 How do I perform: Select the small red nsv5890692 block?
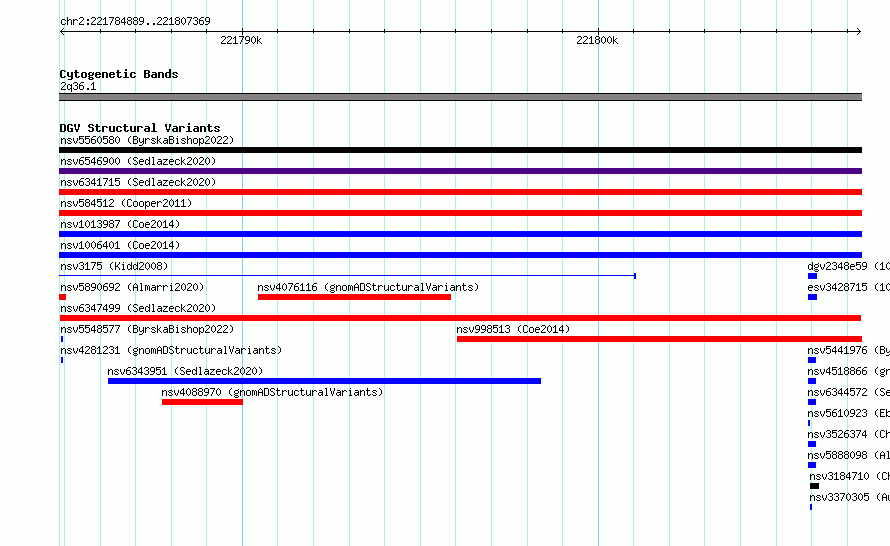click(x=62, y=297)
